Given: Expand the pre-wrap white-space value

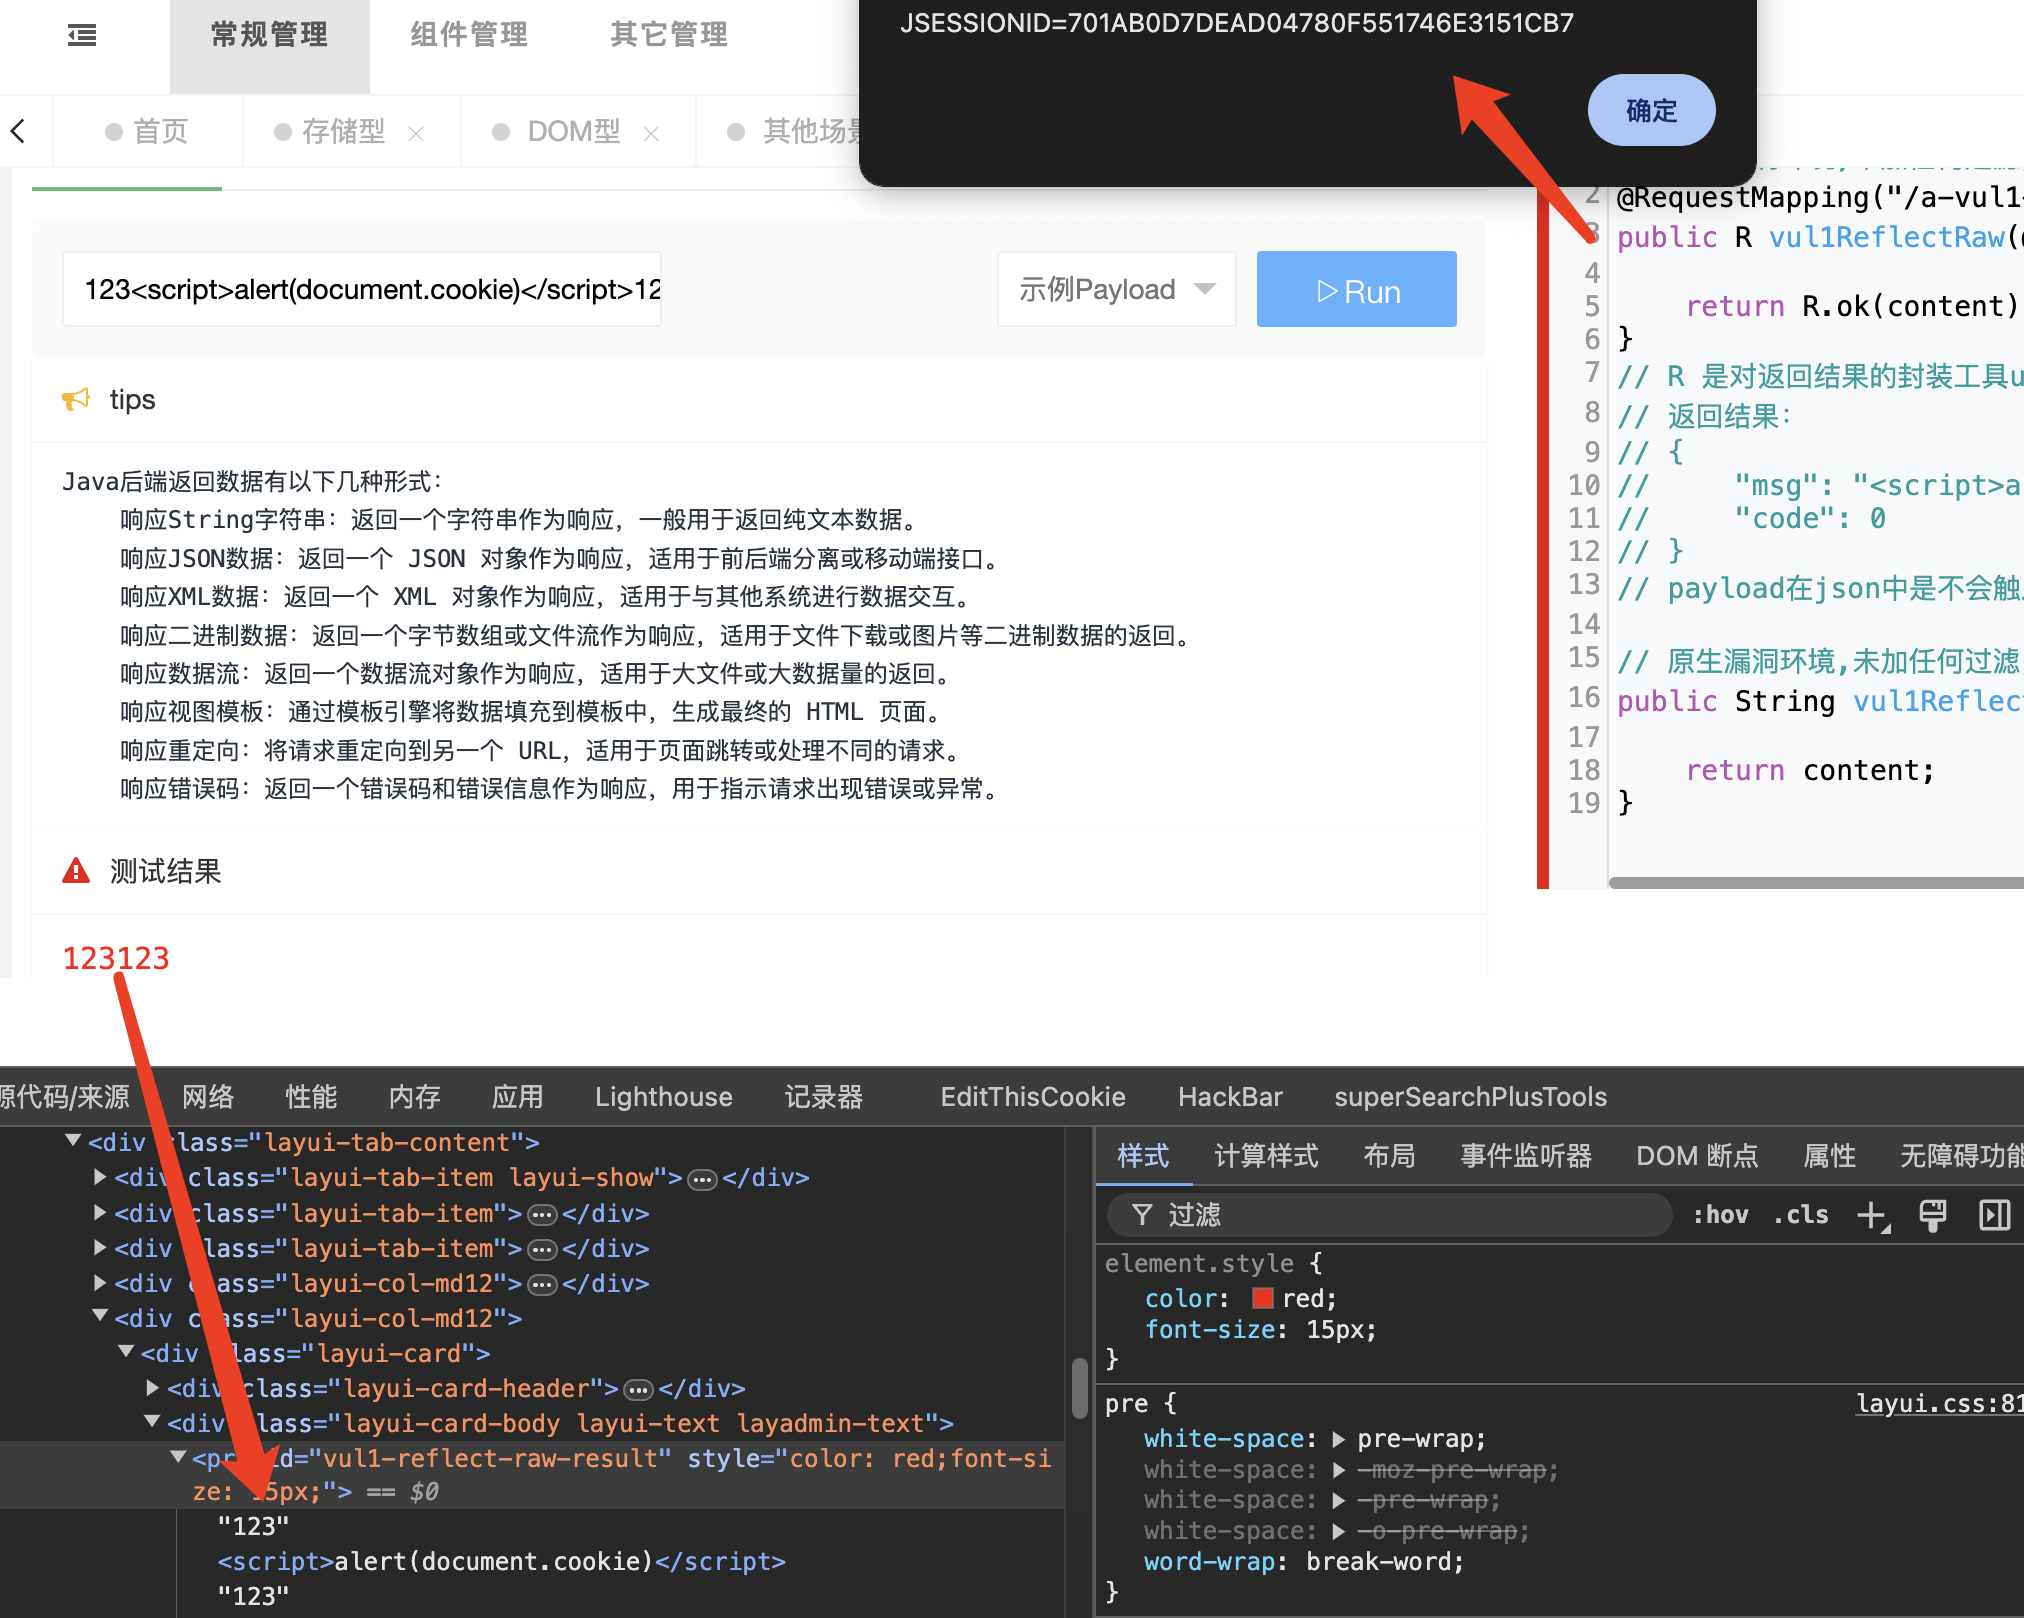Looking at the screenshot, I should pos(1338,1440).
